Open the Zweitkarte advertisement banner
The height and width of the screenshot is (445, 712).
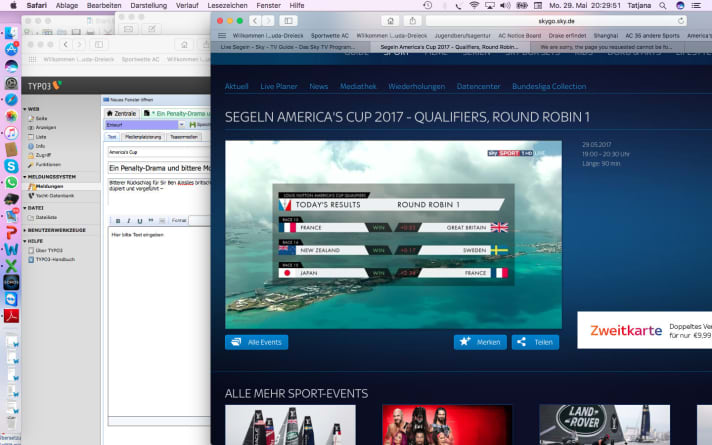[x=644, y=330]
